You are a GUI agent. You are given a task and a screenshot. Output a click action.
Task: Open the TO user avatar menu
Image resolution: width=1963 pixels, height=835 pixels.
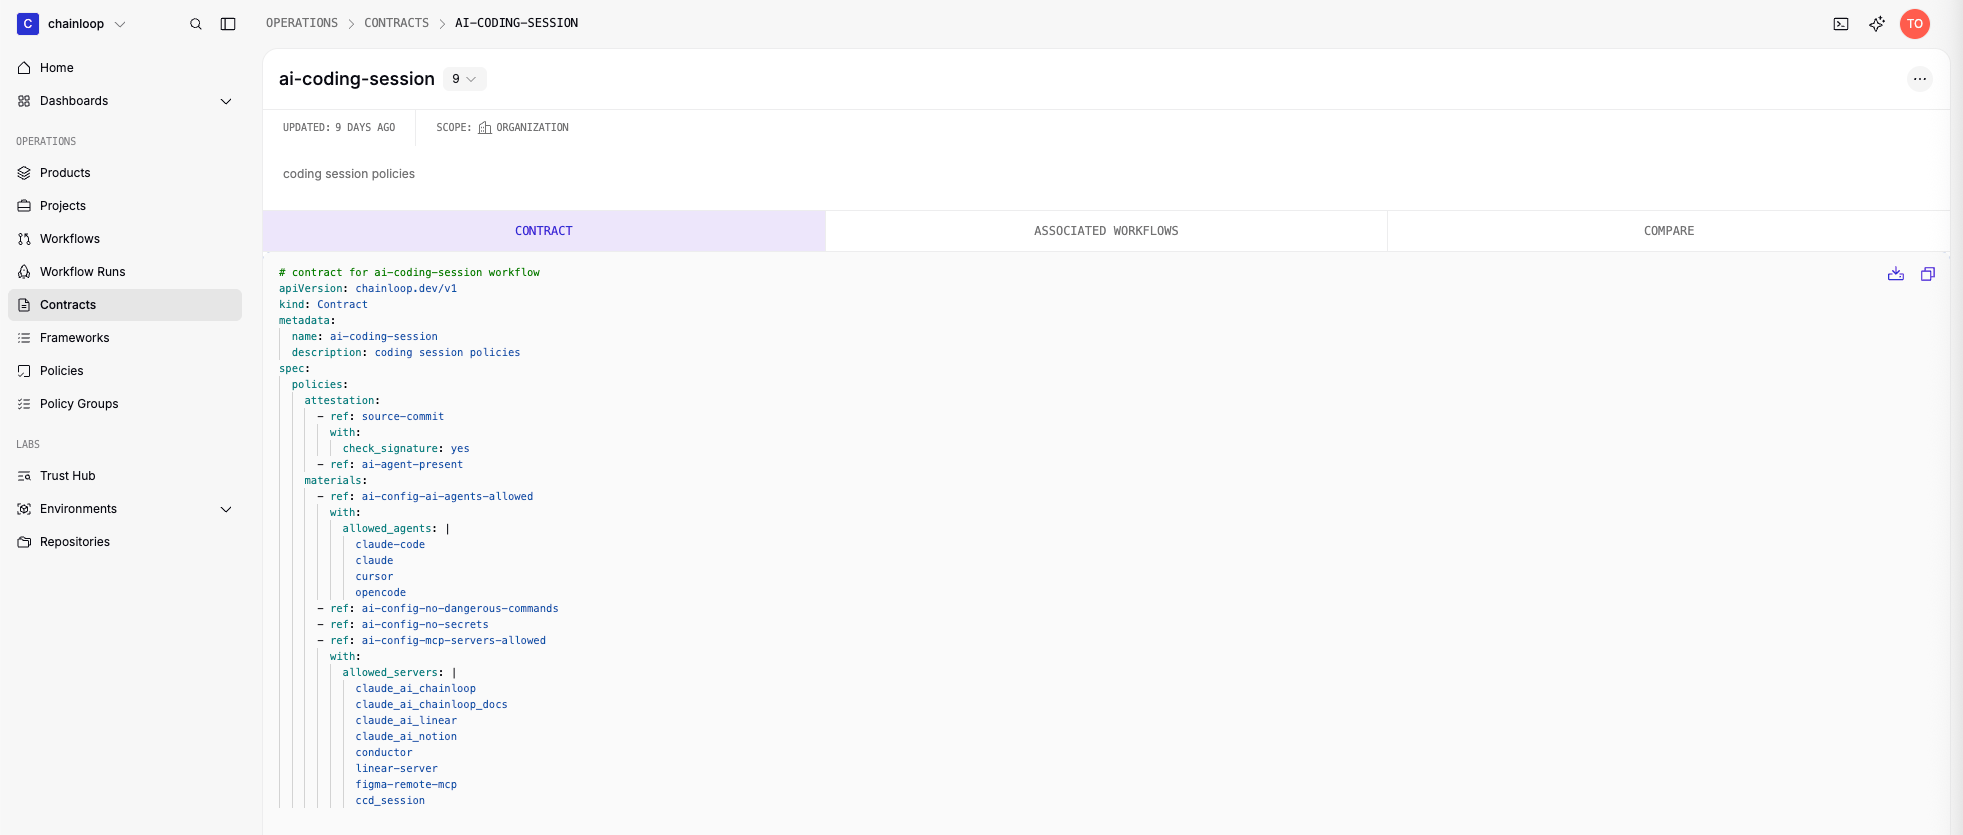pyautogui.click(x=1915, y=24)
